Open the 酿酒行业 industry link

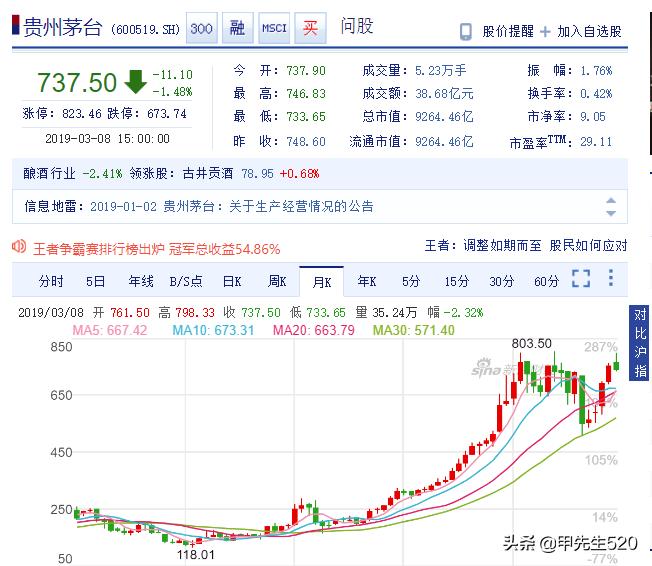tap(49, 173)
